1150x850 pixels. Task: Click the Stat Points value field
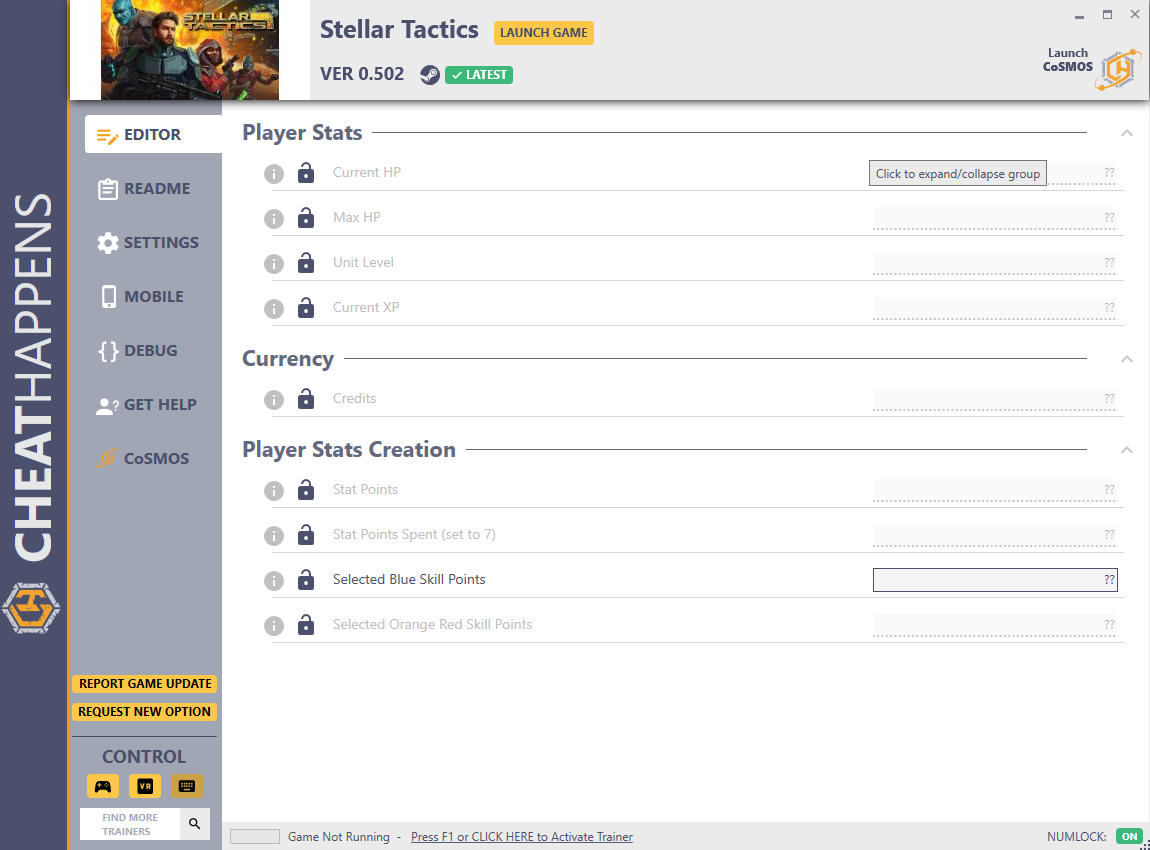click(995, 490)
